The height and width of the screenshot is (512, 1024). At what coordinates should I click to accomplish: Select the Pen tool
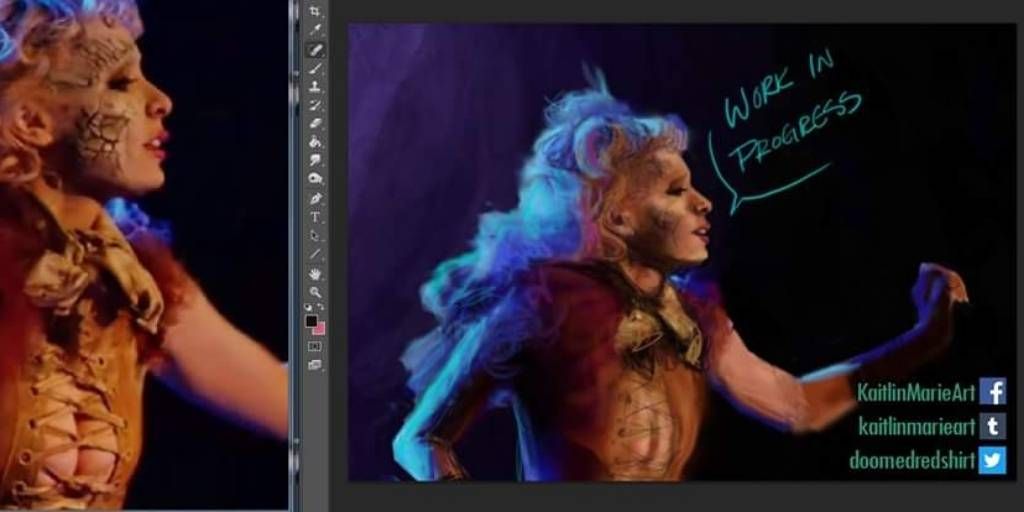pos(315,198)
